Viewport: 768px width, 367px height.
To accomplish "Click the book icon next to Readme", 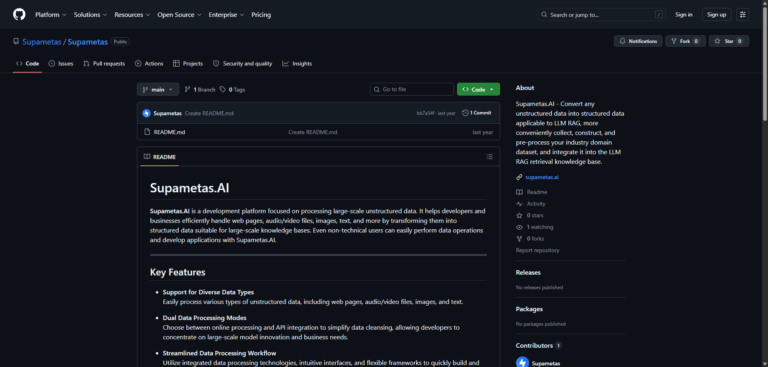I will click(x=519, y=192).
